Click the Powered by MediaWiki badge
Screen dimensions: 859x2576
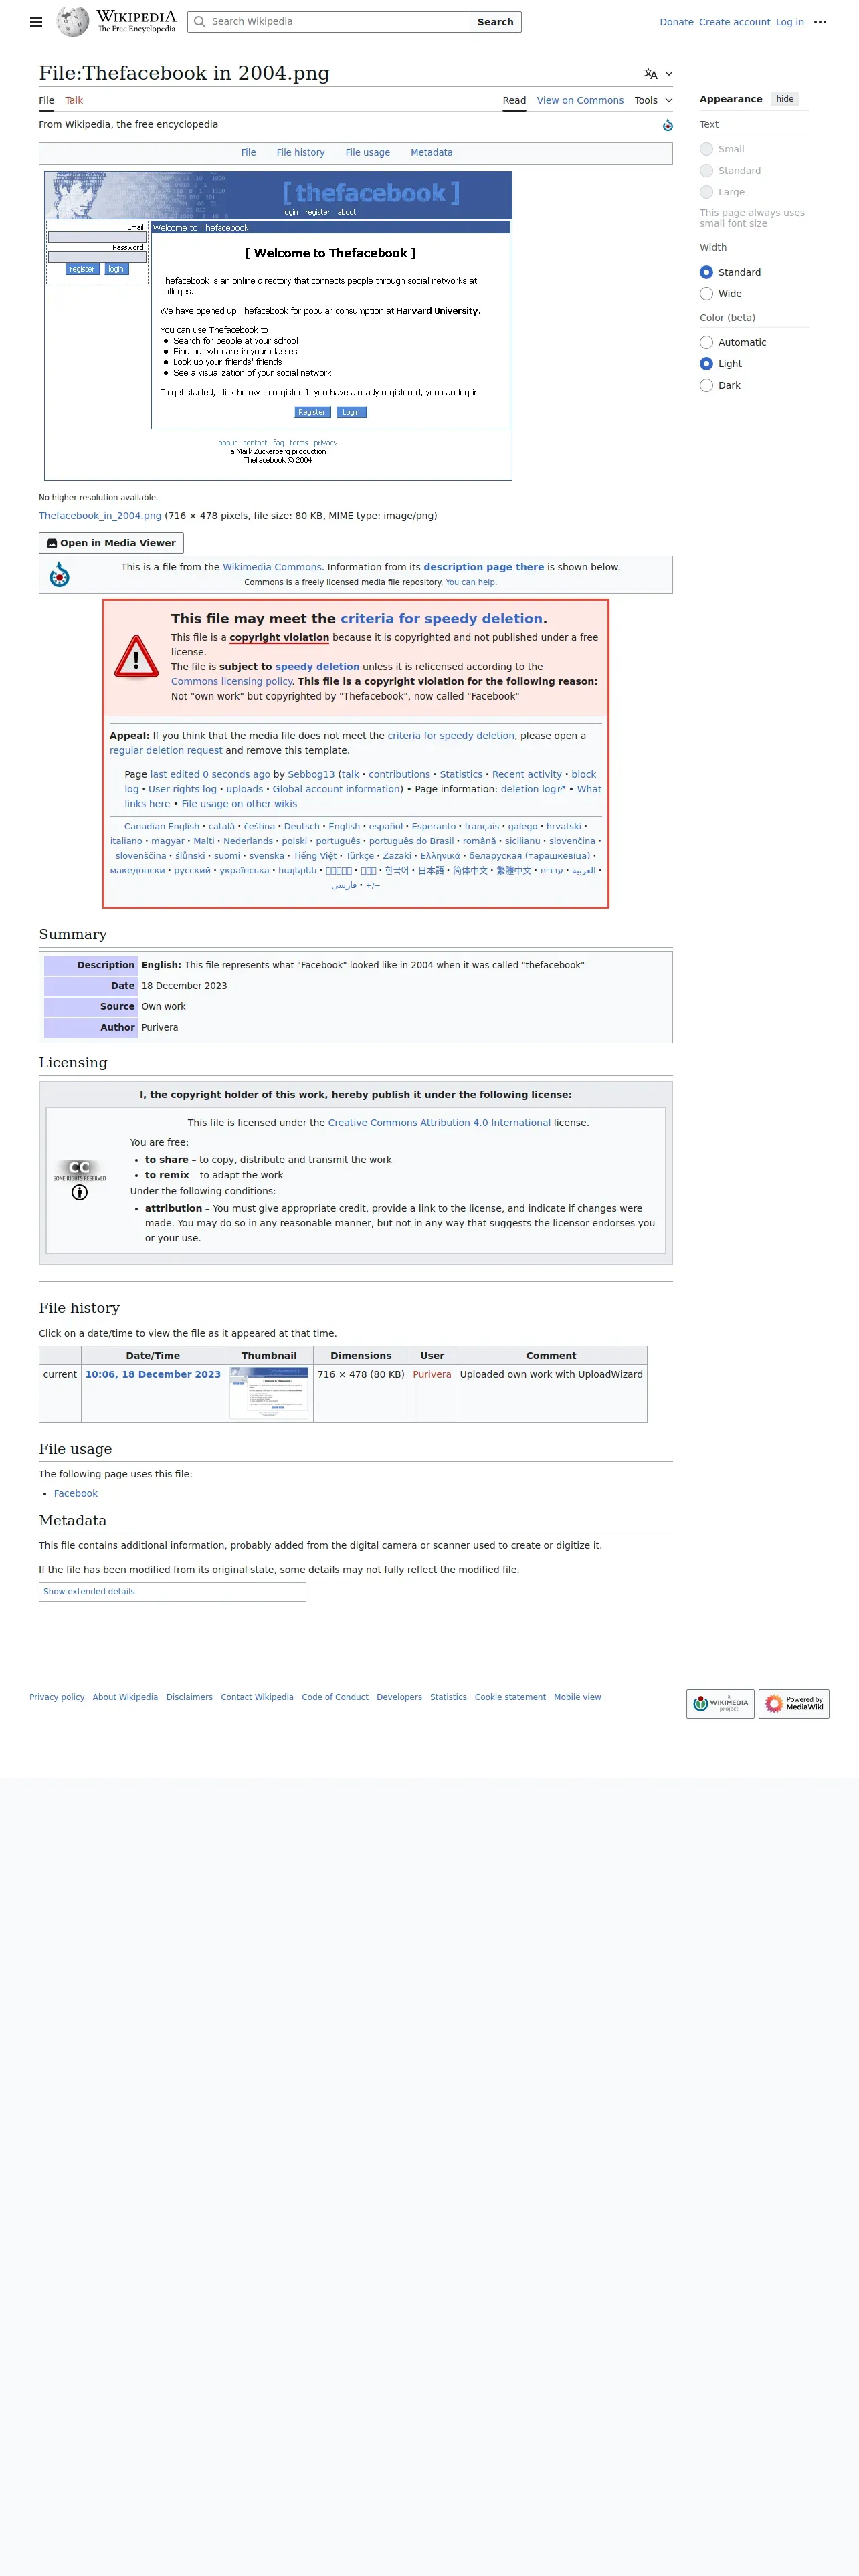tap(794, 1703)
